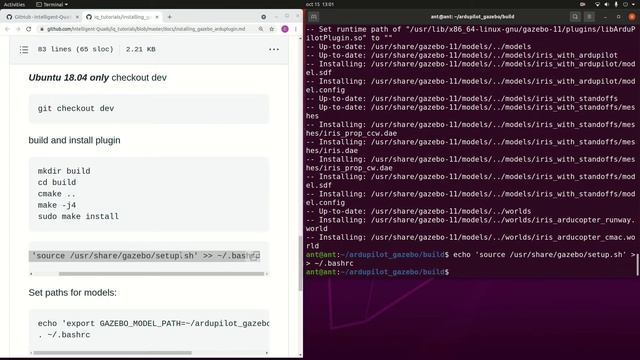This screenshot has width=640, height=360.
Task: Click the 'sudo make install' code line
Action: coord(78,216)
